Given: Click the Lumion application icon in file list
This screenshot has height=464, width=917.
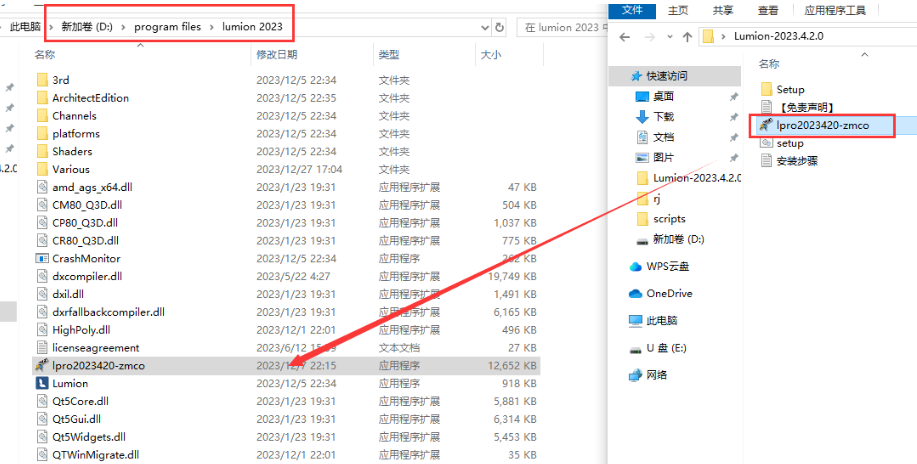Looking at the screenshot, I should (42, 383).
